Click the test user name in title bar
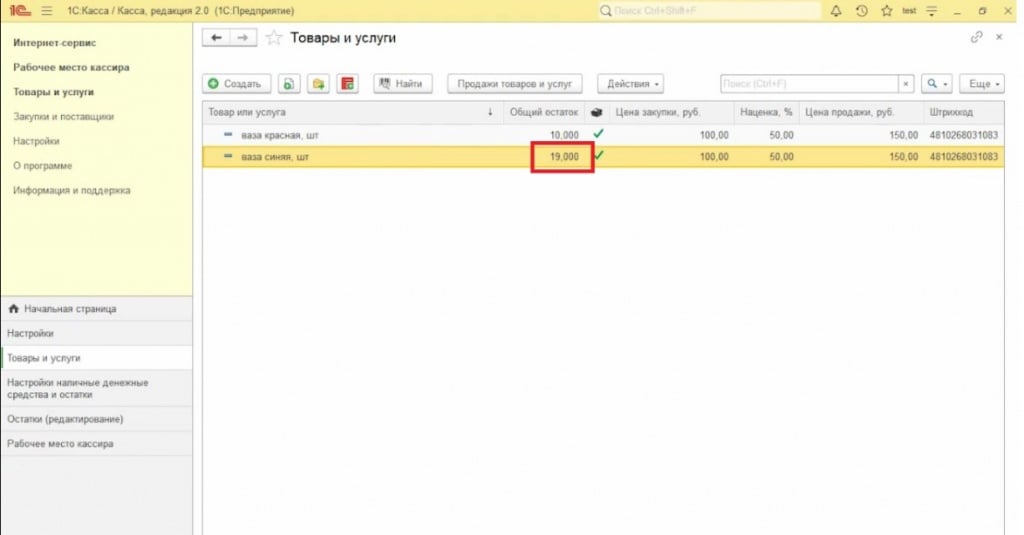The height and width of the screenshot is (535, 1024). pyautogui.click(x=909, y=10)
